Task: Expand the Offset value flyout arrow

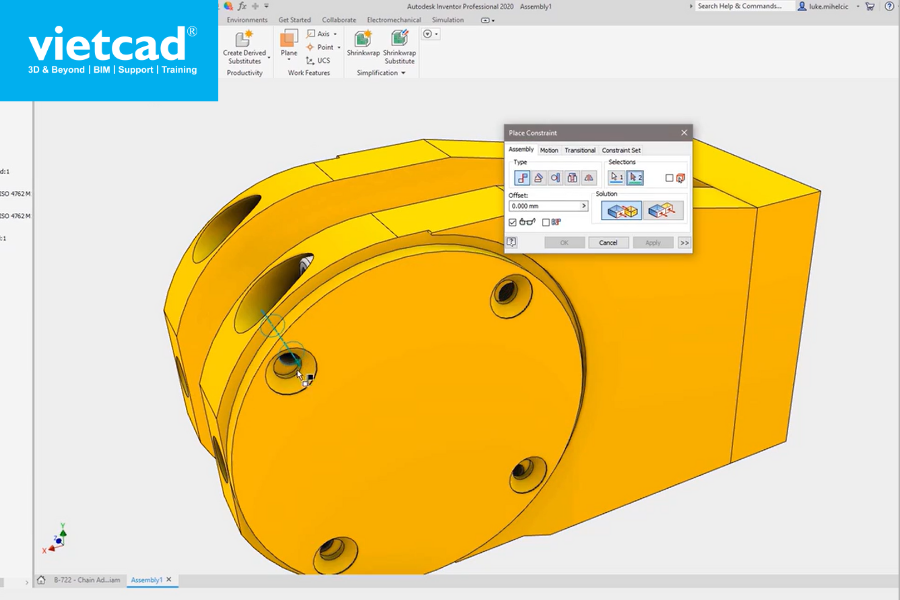Action: [x=584, y=206]
